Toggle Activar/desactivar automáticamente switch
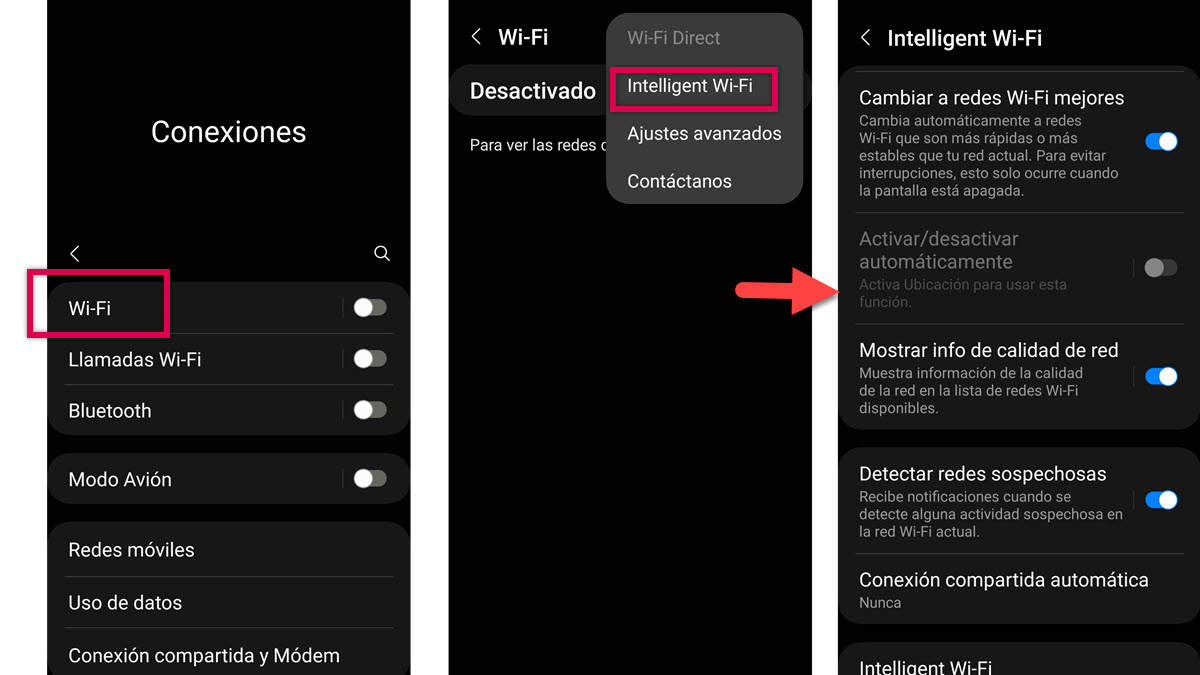 (1161, 268)
